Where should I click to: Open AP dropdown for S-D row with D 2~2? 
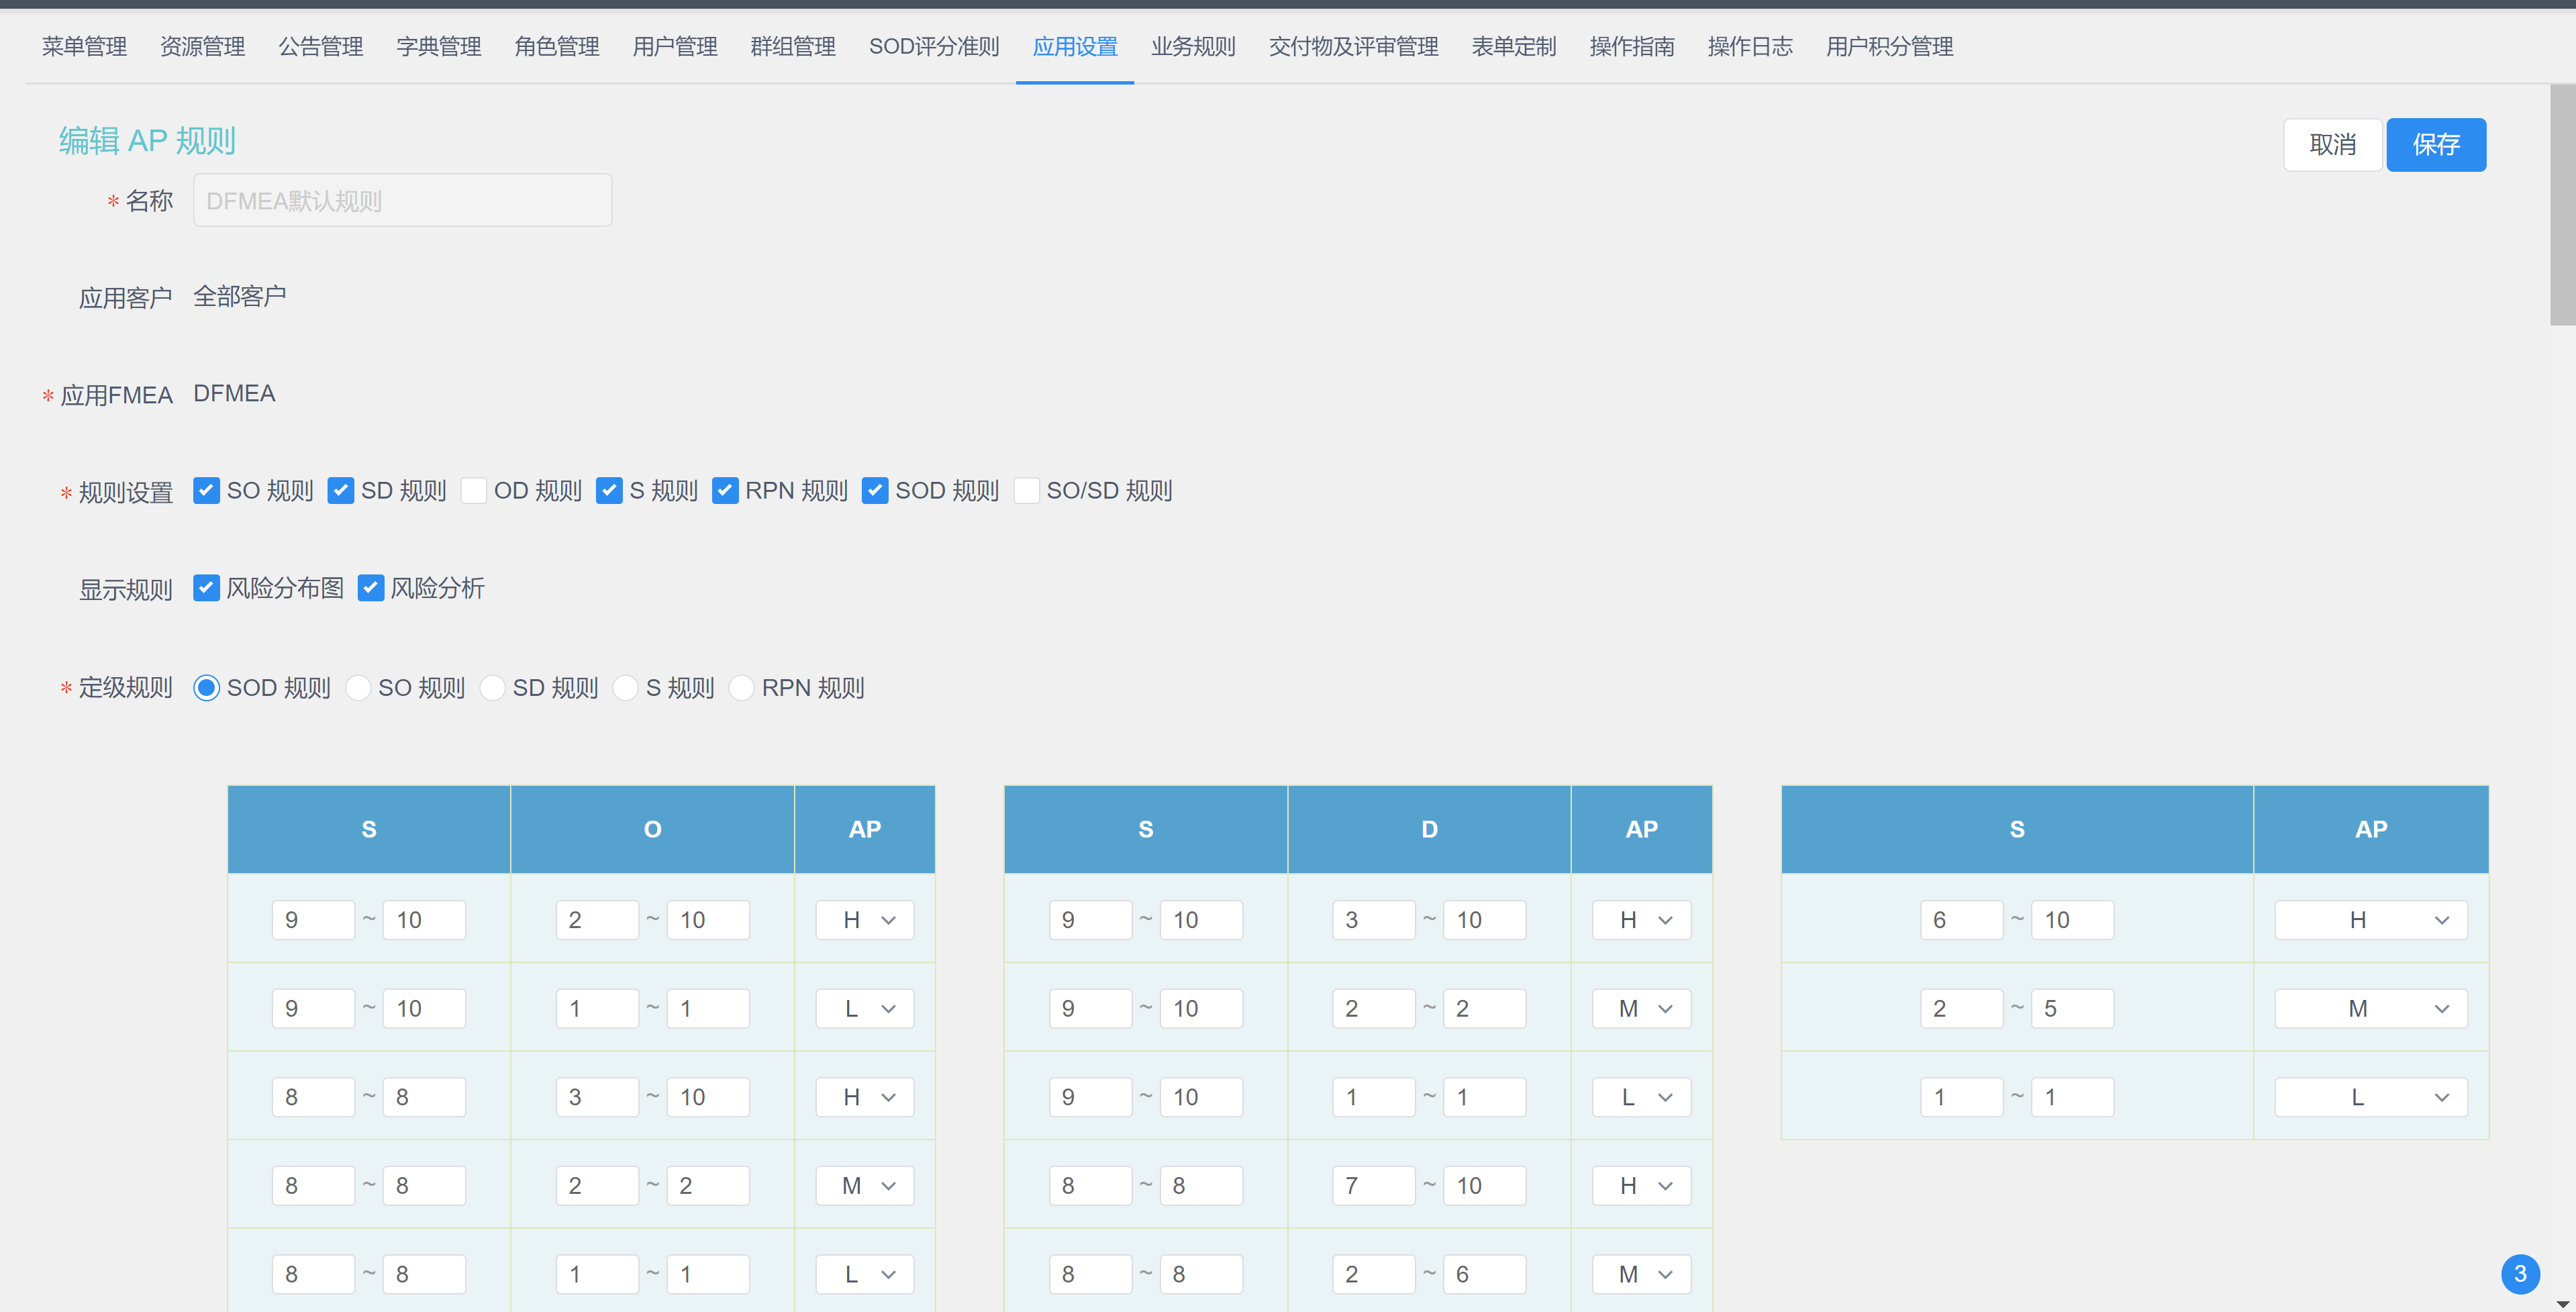click(1641, 1008)
